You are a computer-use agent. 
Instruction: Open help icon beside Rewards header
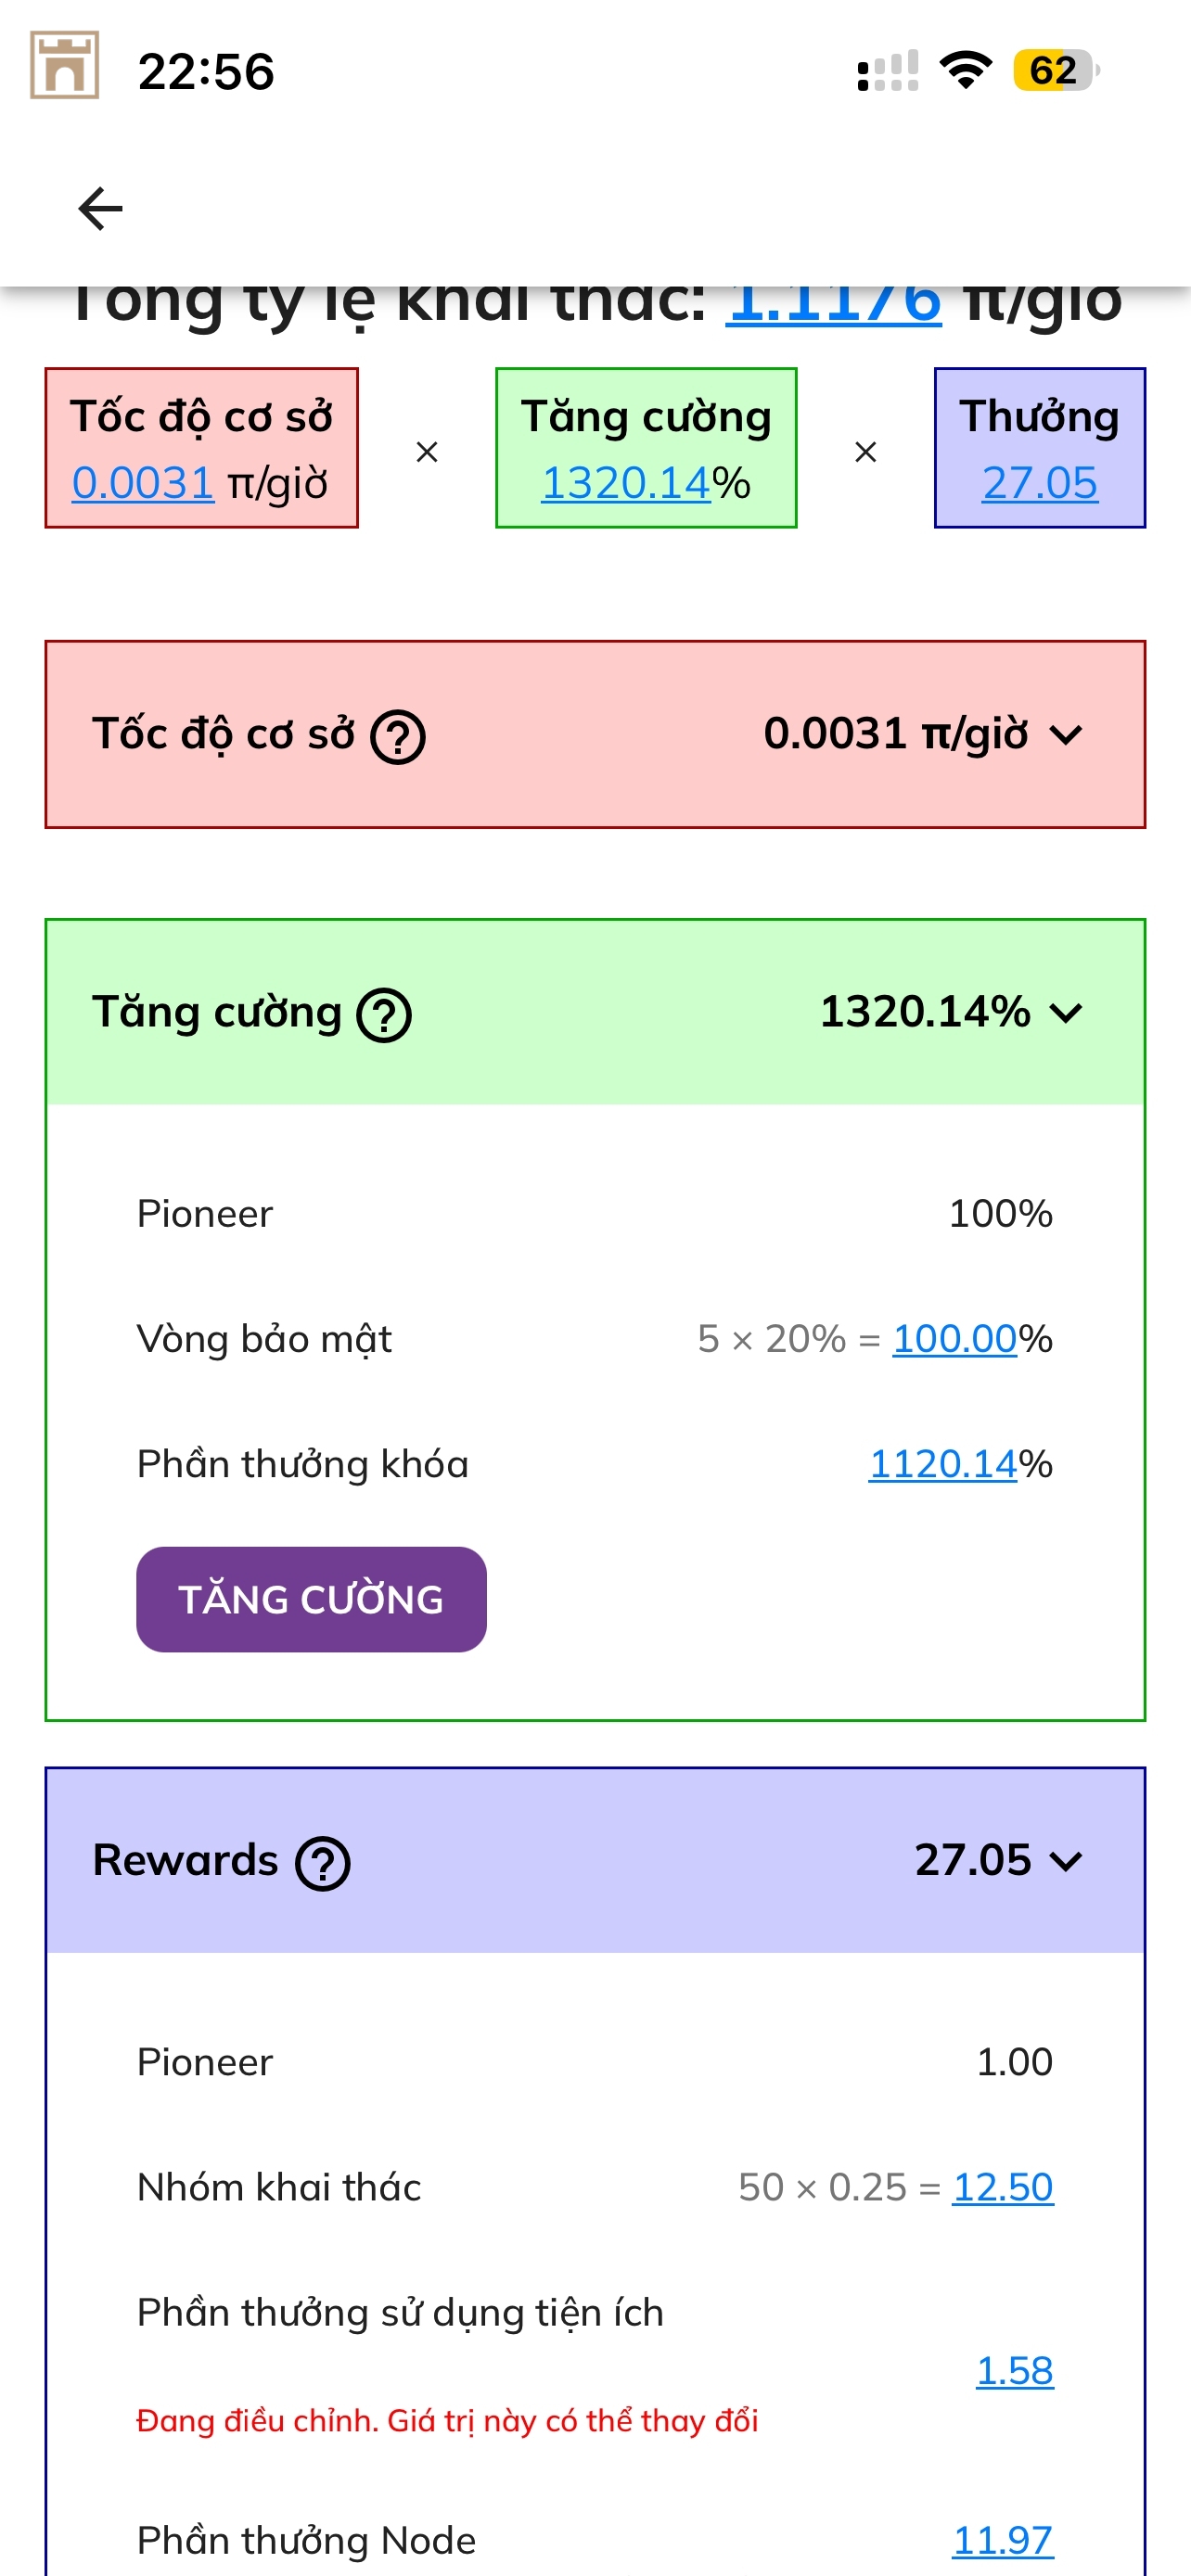(323, 1863)
